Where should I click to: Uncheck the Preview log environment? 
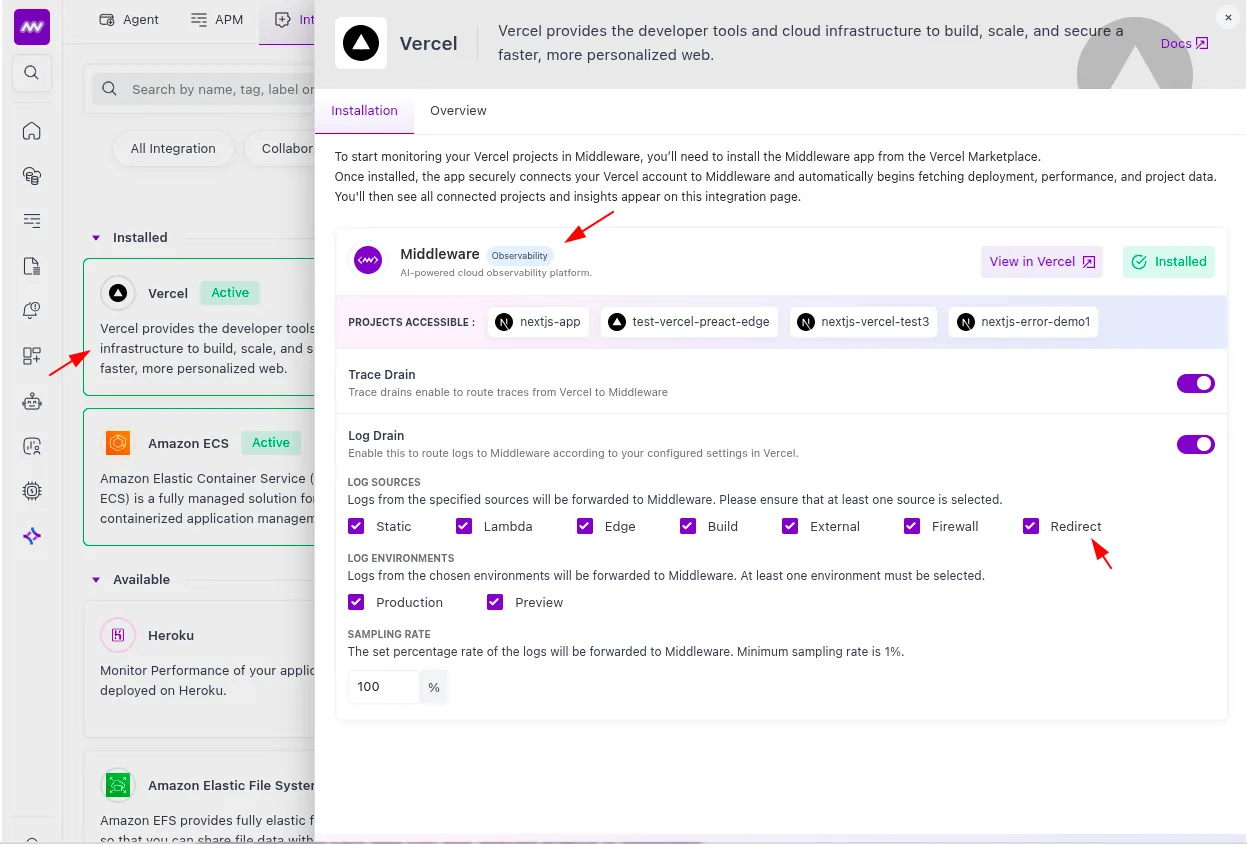(x=495, y=602)
